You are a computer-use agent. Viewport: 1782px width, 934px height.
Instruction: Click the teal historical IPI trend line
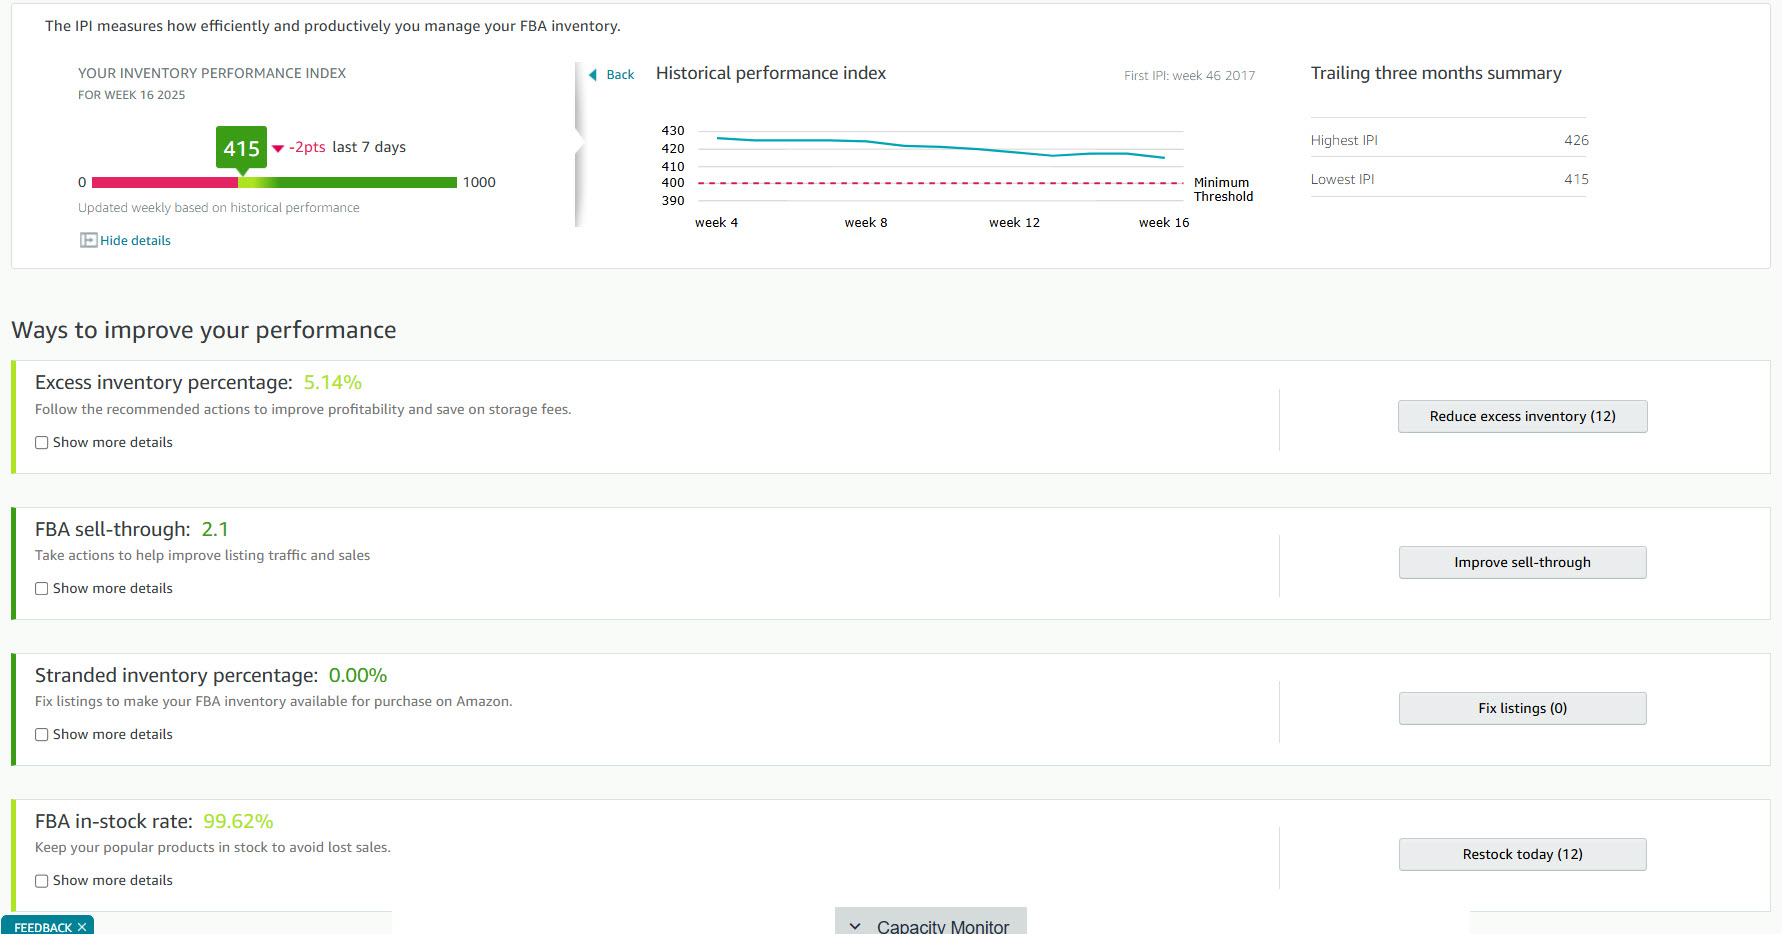(x=940, y=147)
